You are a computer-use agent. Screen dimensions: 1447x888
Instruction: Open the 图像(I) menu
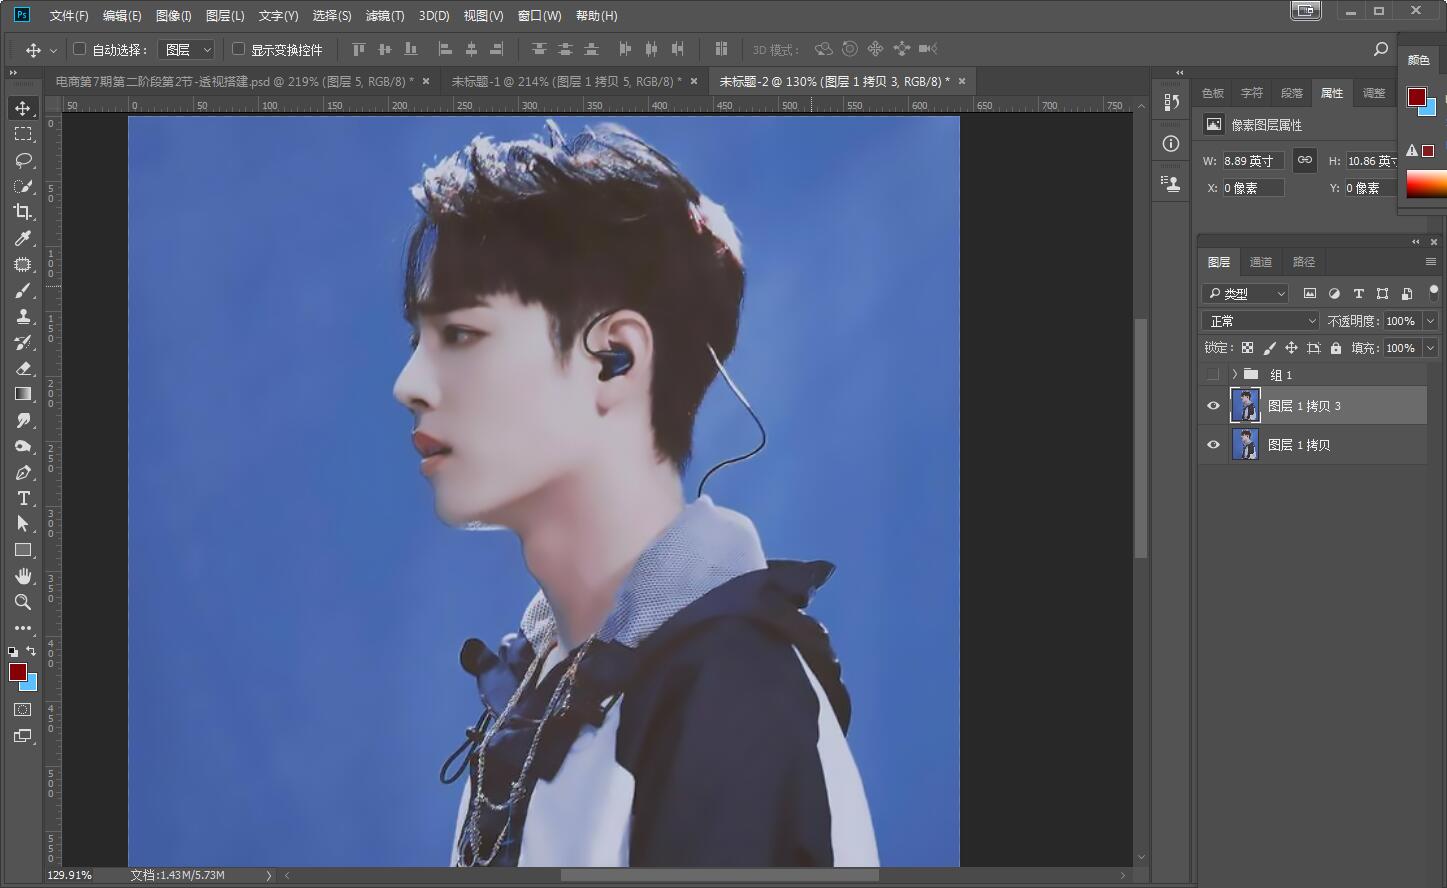pyautogui.click(x=174, y=16)
